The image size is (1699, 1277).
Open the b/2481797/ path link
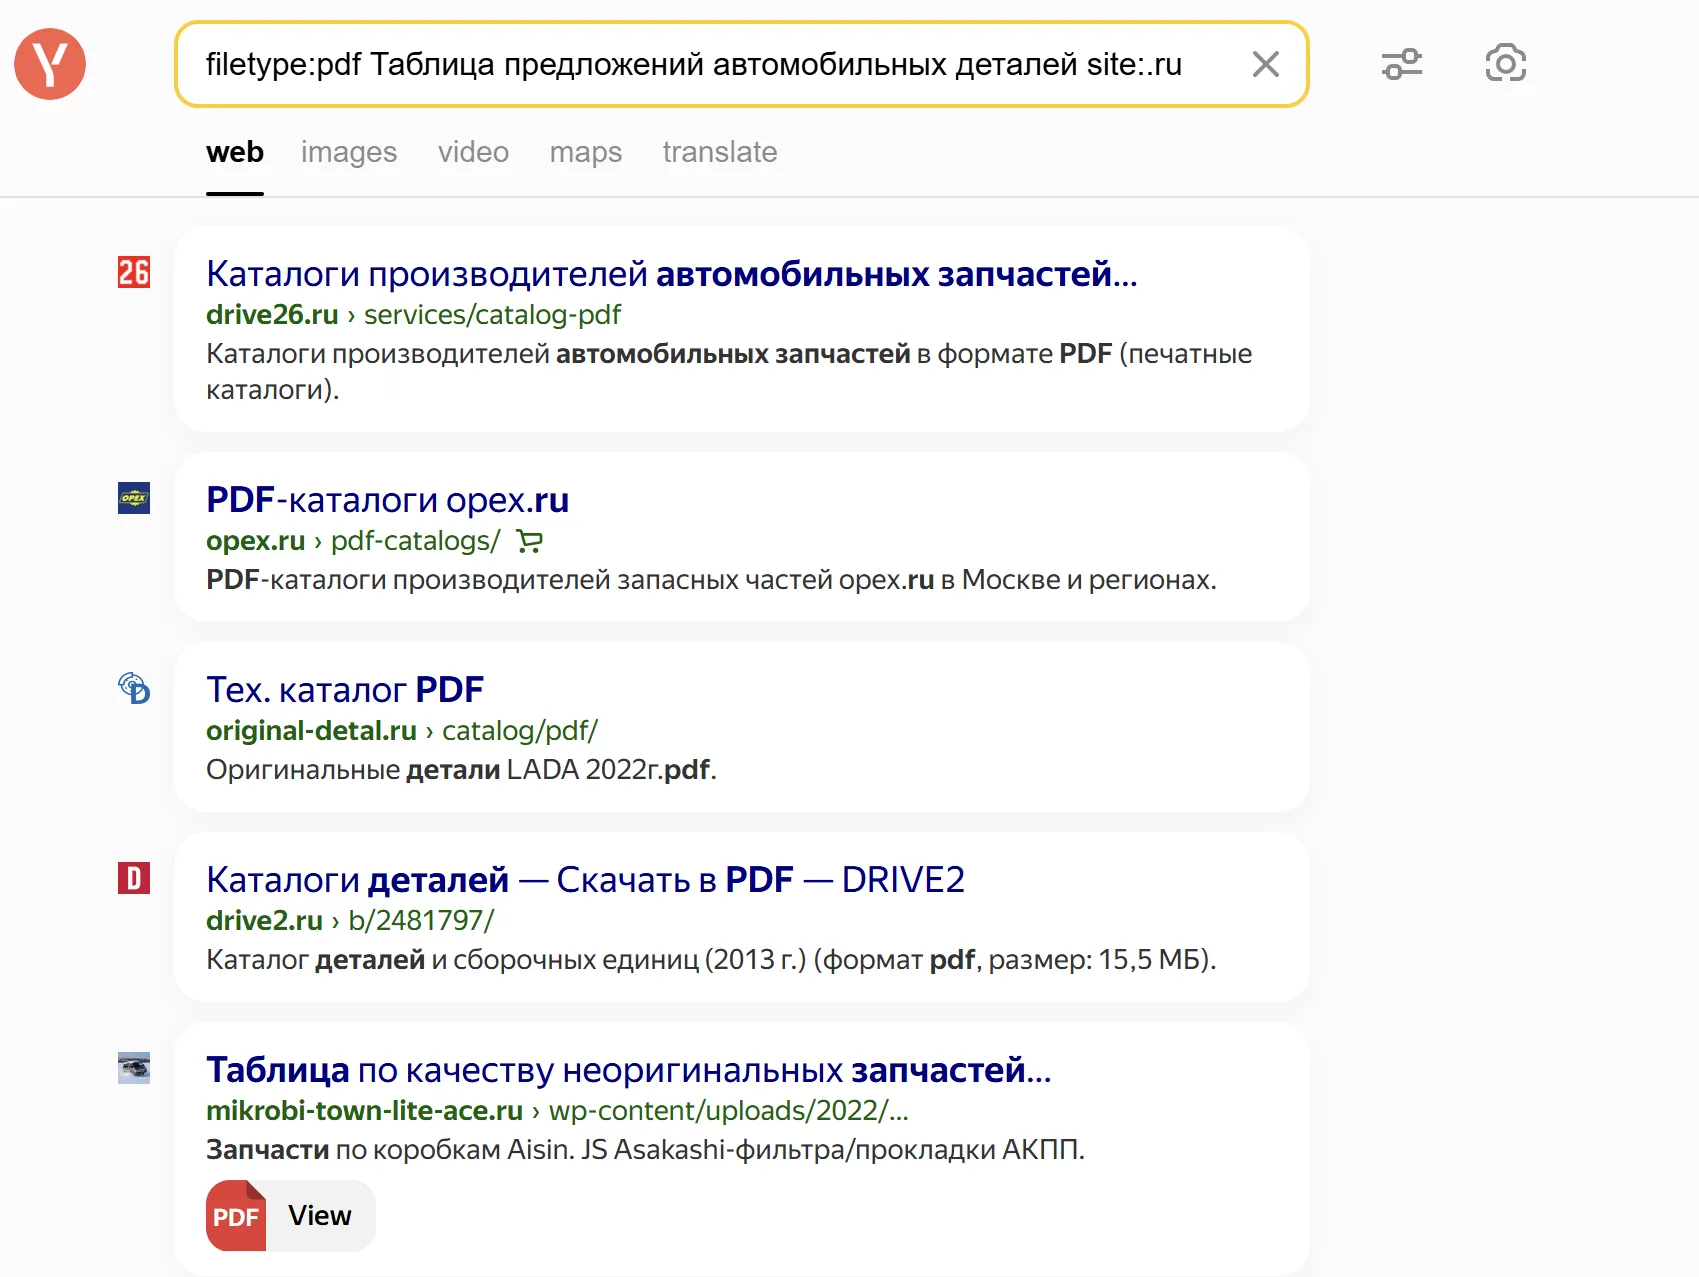point(421,920)
